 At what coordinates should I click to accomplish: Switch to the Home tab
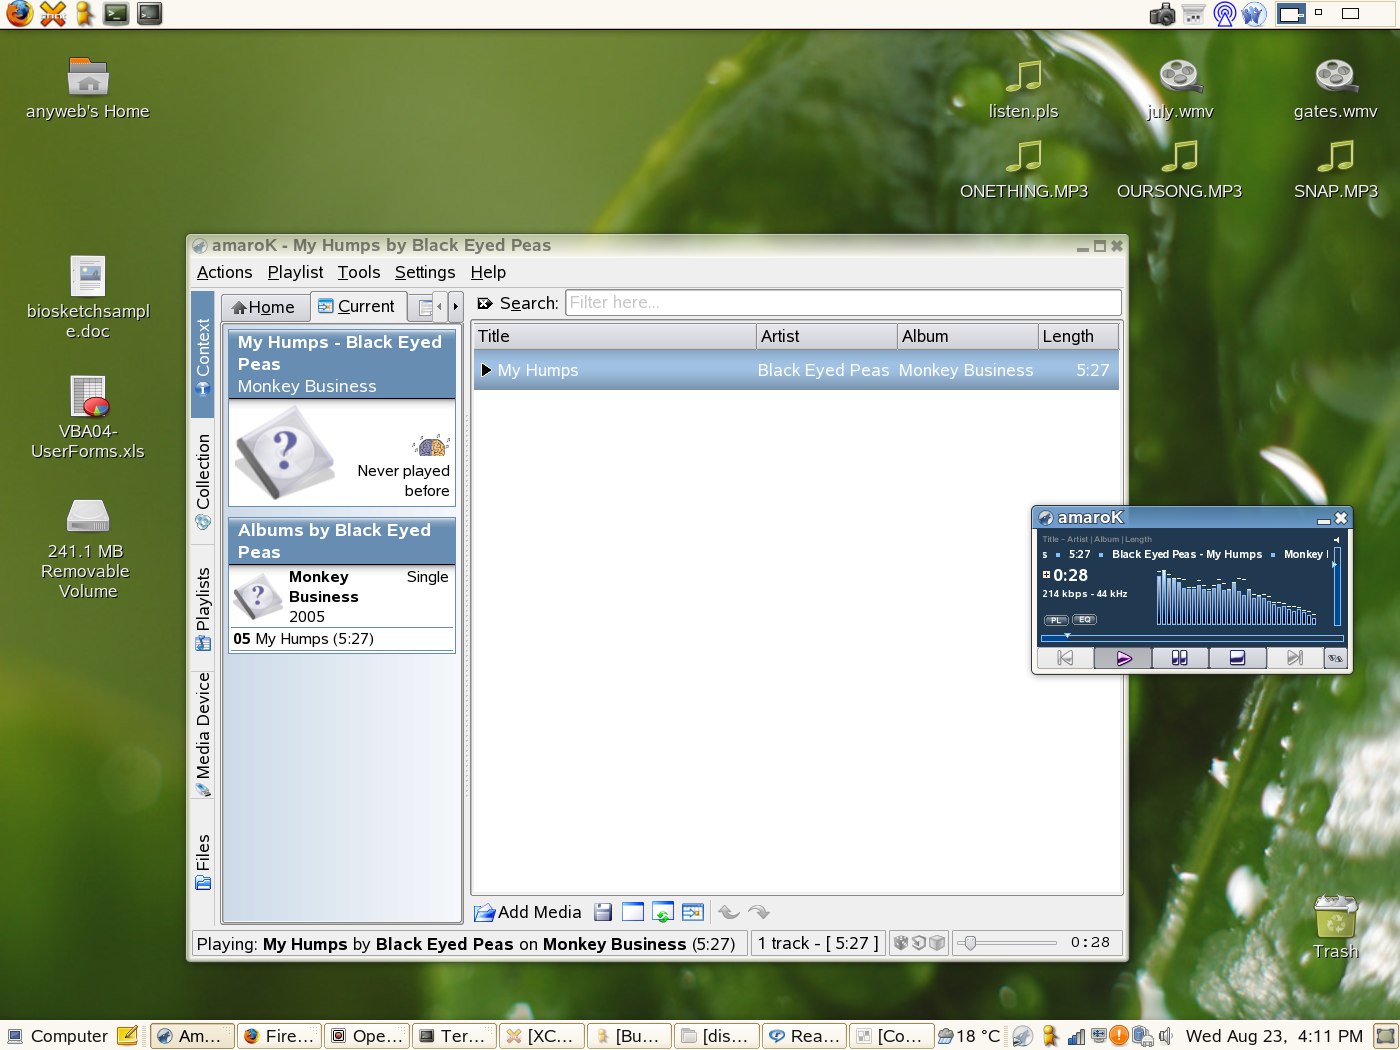click(x=265, y=307)
